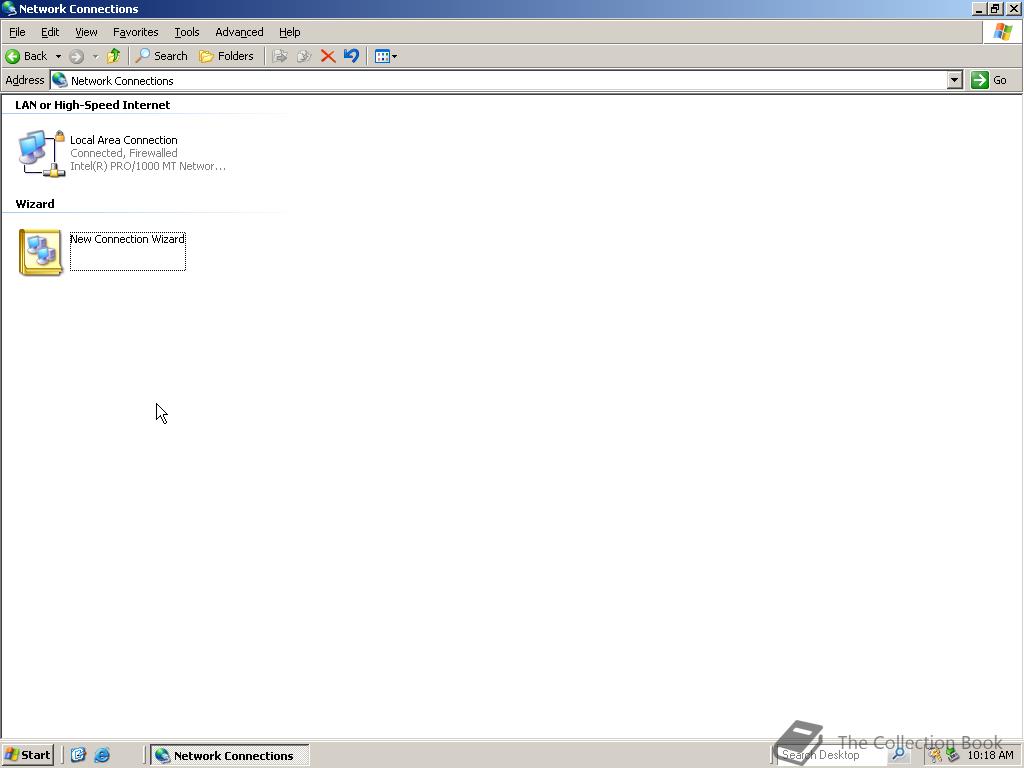Click the title bar Network Connections icon
1024x768 pixels.
pyautogui.click(x=8, y=8)
